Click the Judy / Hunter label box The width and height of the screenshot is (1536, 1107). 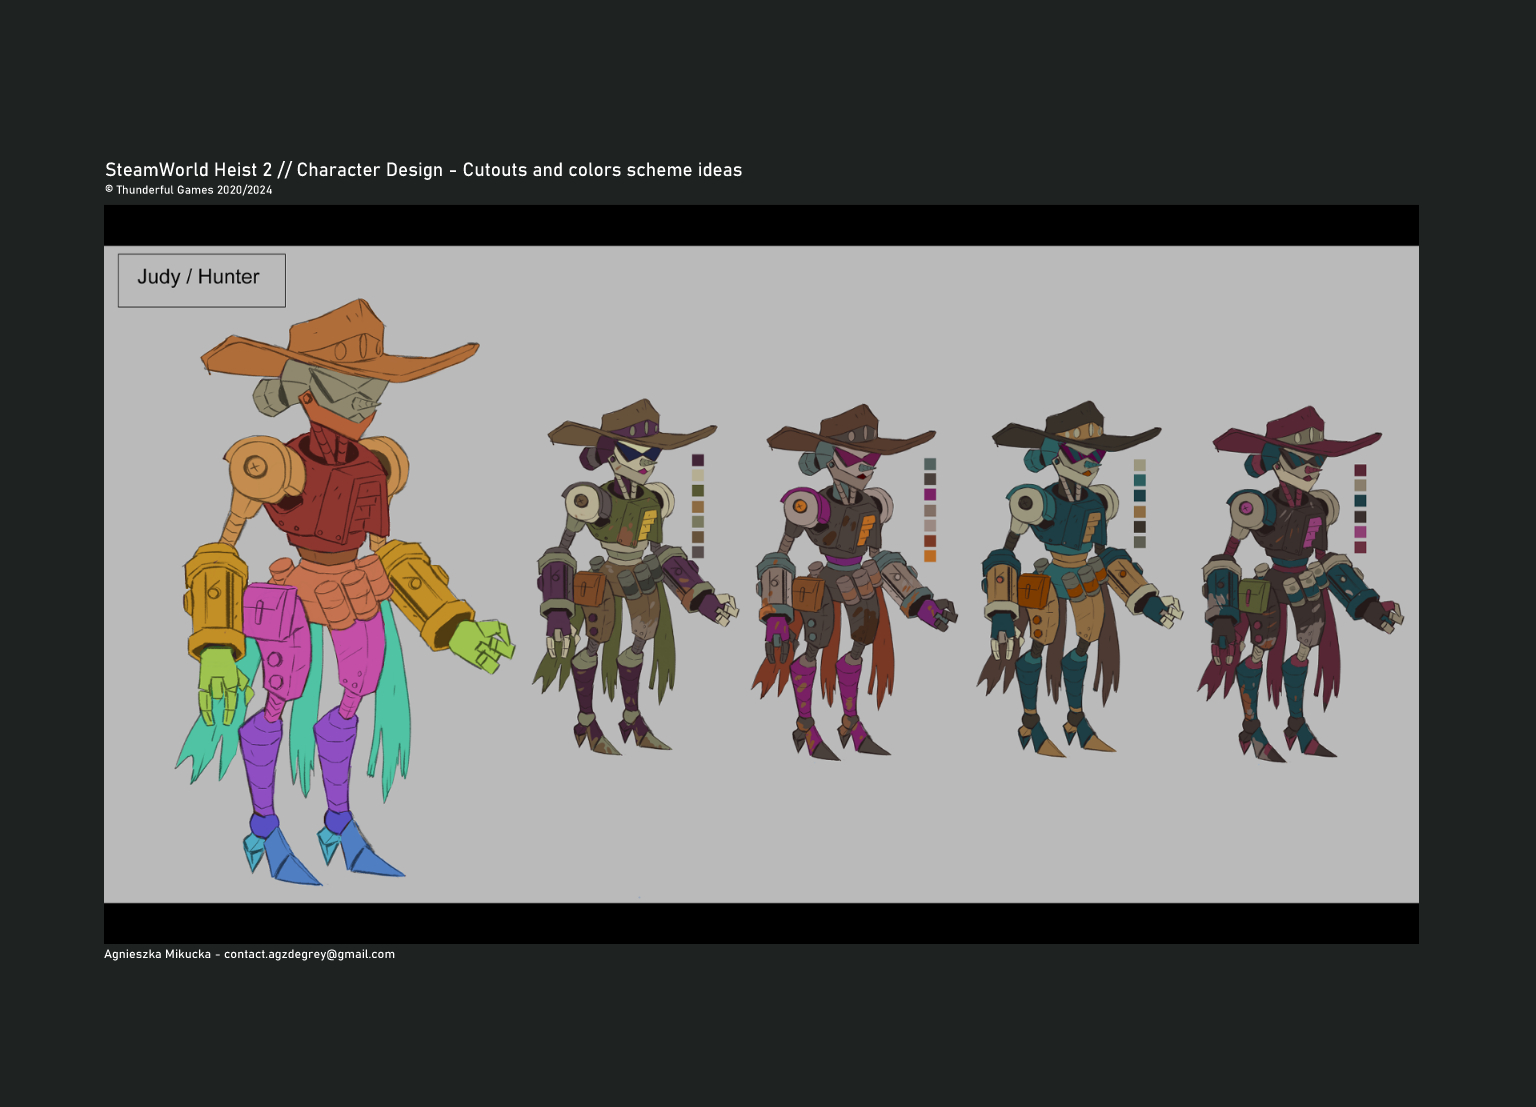201,280
